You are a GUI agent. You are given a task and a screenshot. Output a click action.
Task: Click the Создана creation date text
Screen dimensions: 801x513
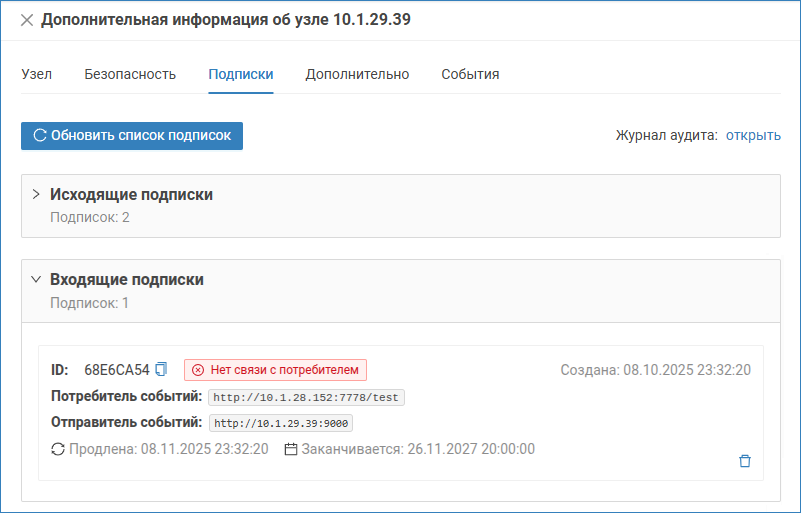(655, 370)
